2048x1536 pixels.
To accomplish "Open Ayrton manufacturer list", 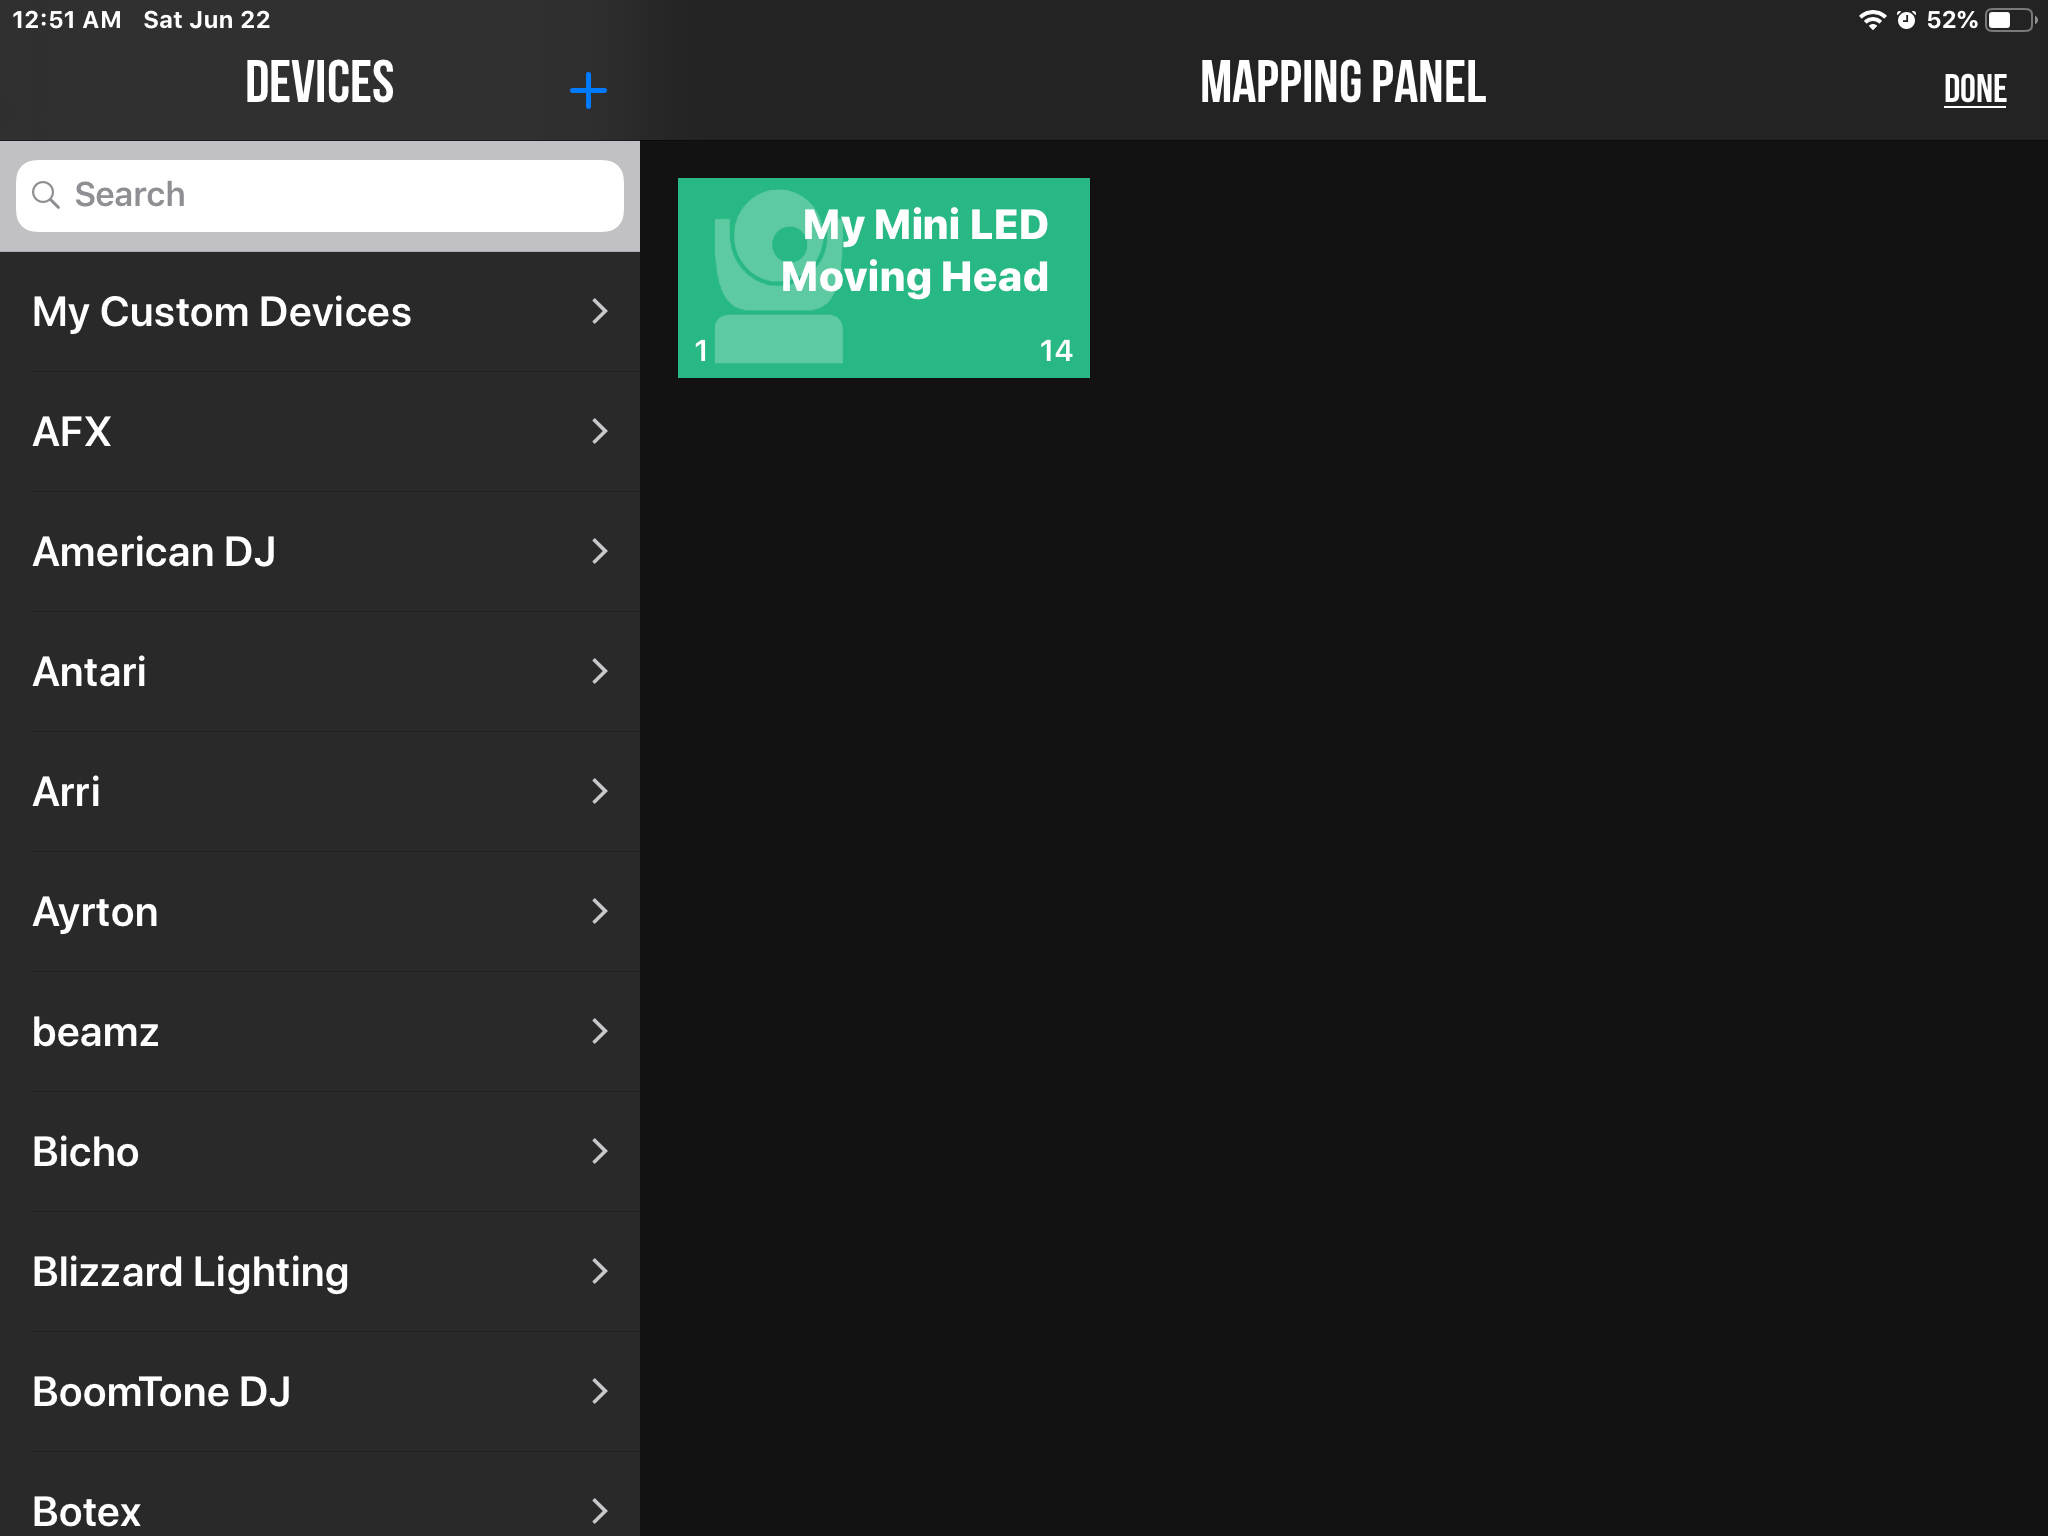I will click(320, 912).
